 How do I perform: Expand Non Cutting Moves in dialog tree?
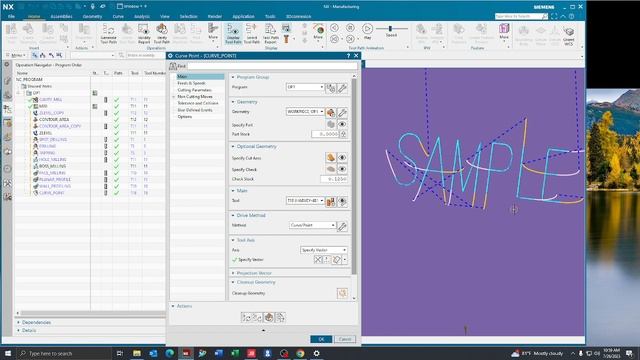(174, 97)
